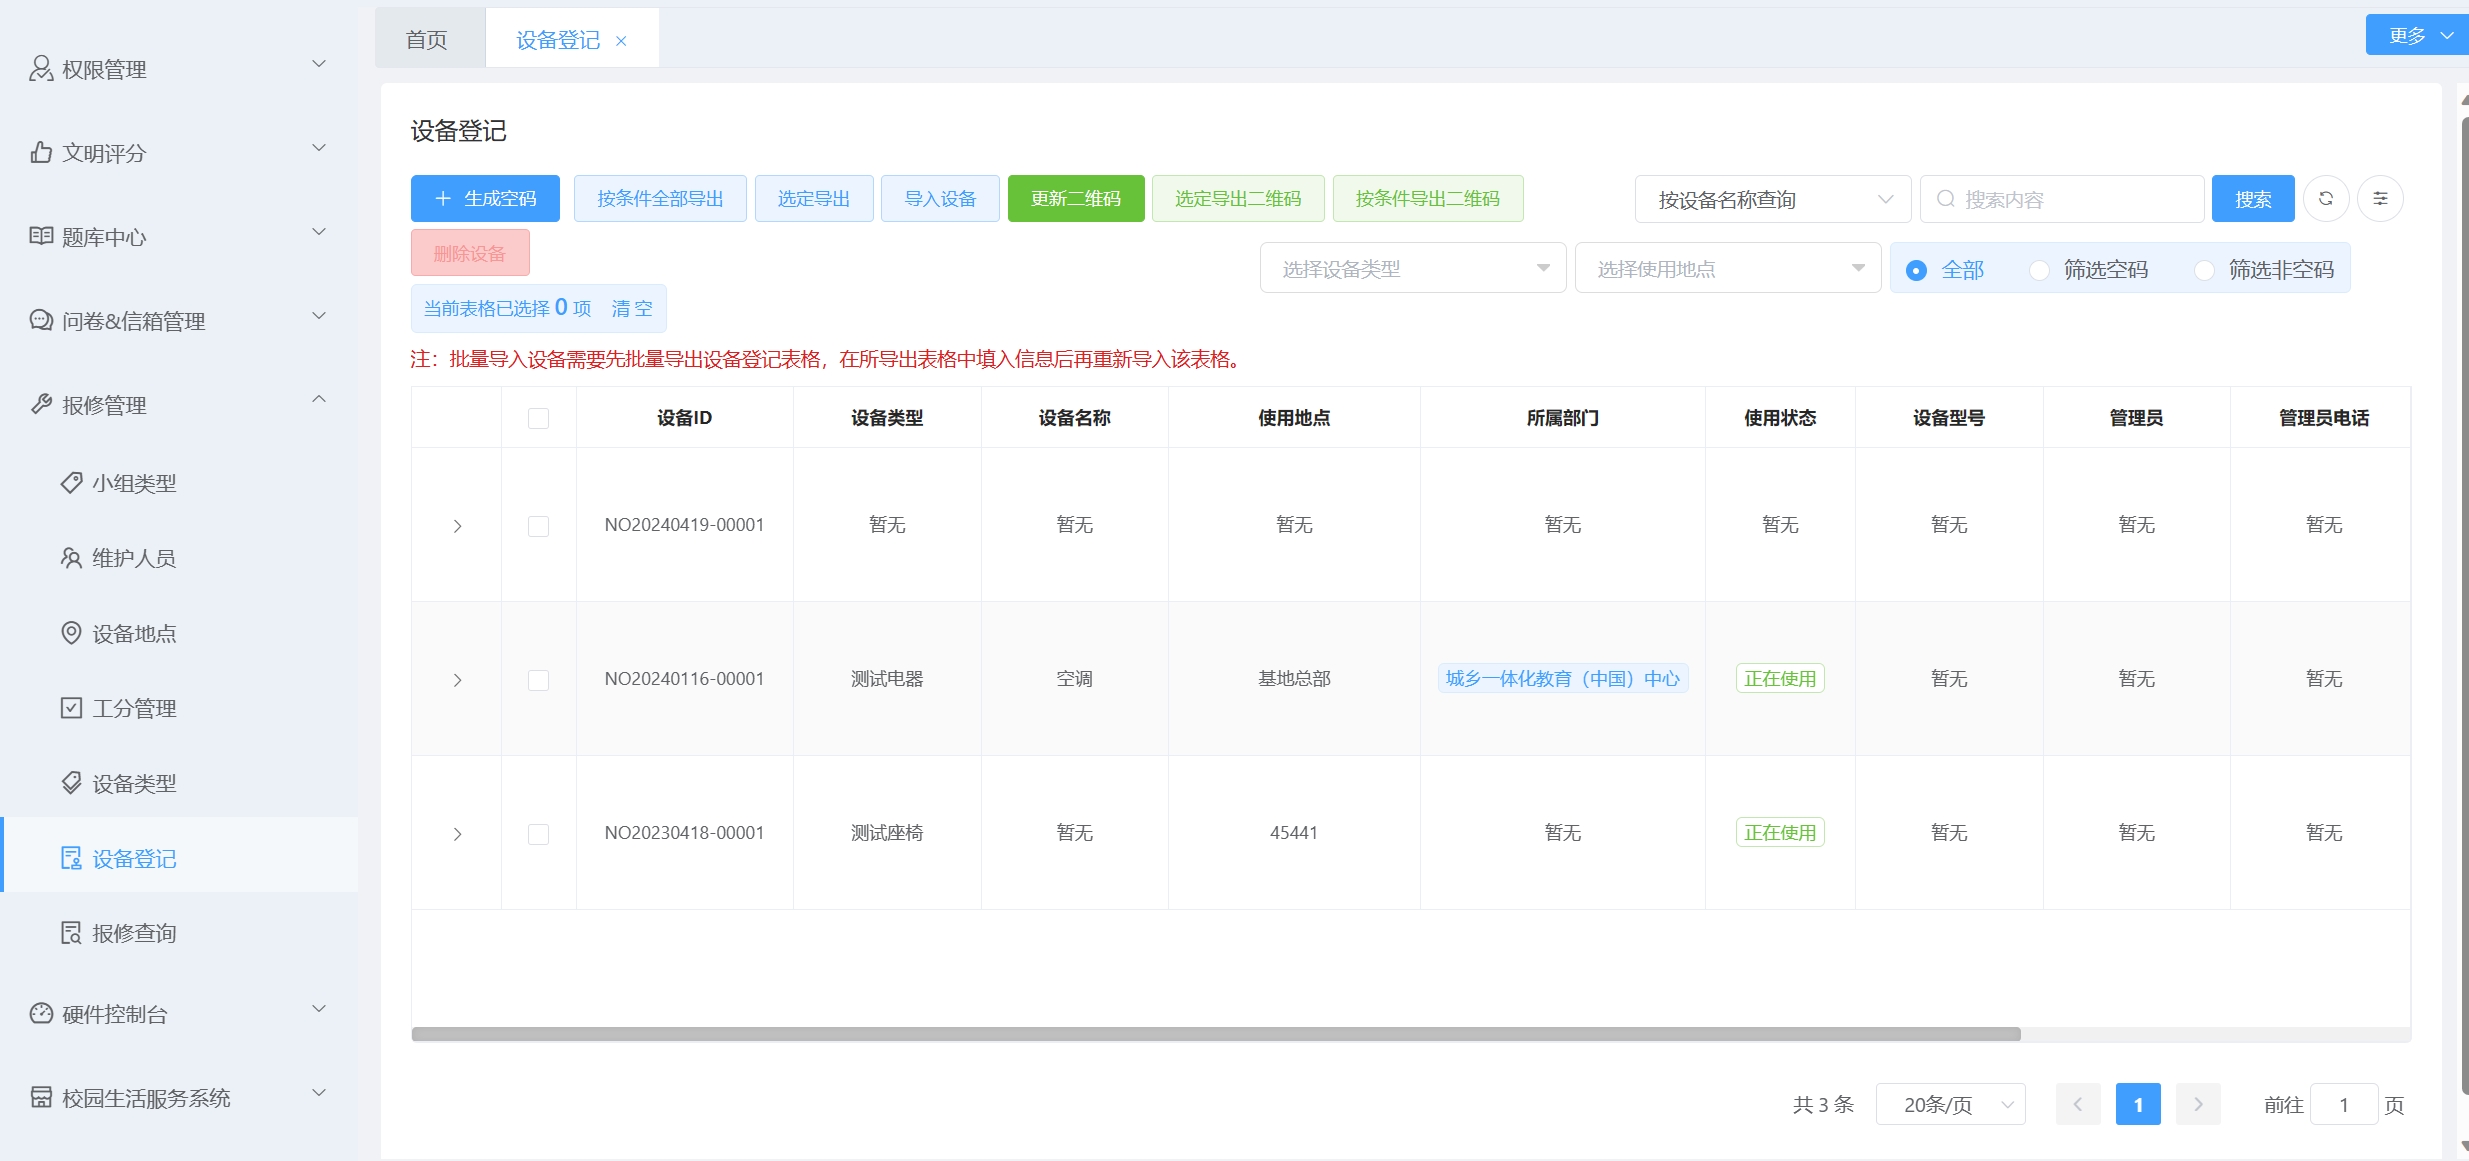Click page number 1 in pagination
This screenshot has height=1161, width=2469.
point(2138,1104)
